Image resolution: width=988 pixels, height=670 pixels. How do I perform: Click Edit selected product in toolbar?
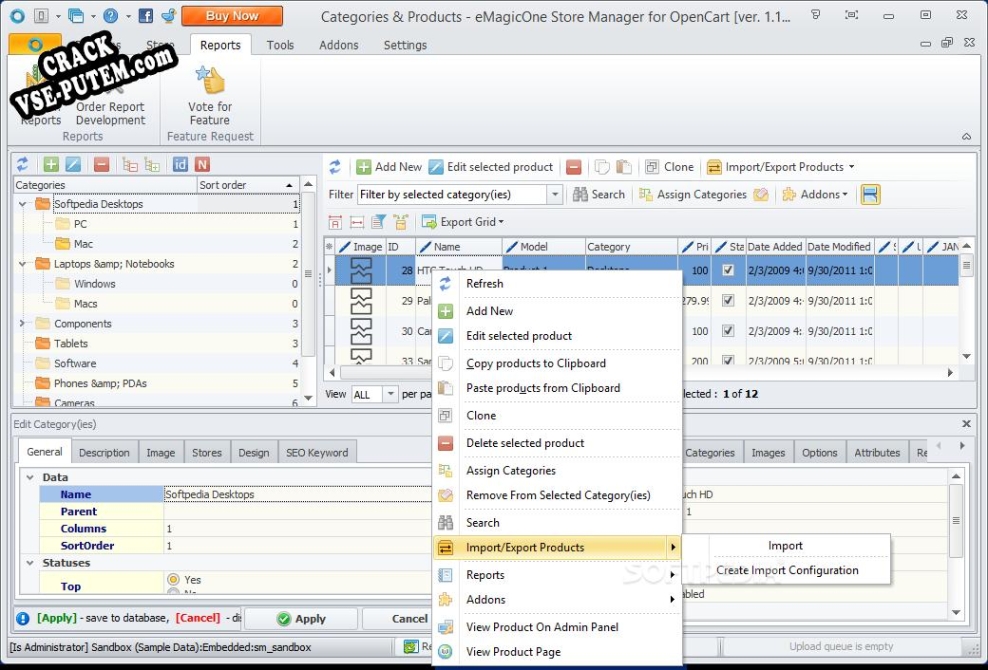490,167
